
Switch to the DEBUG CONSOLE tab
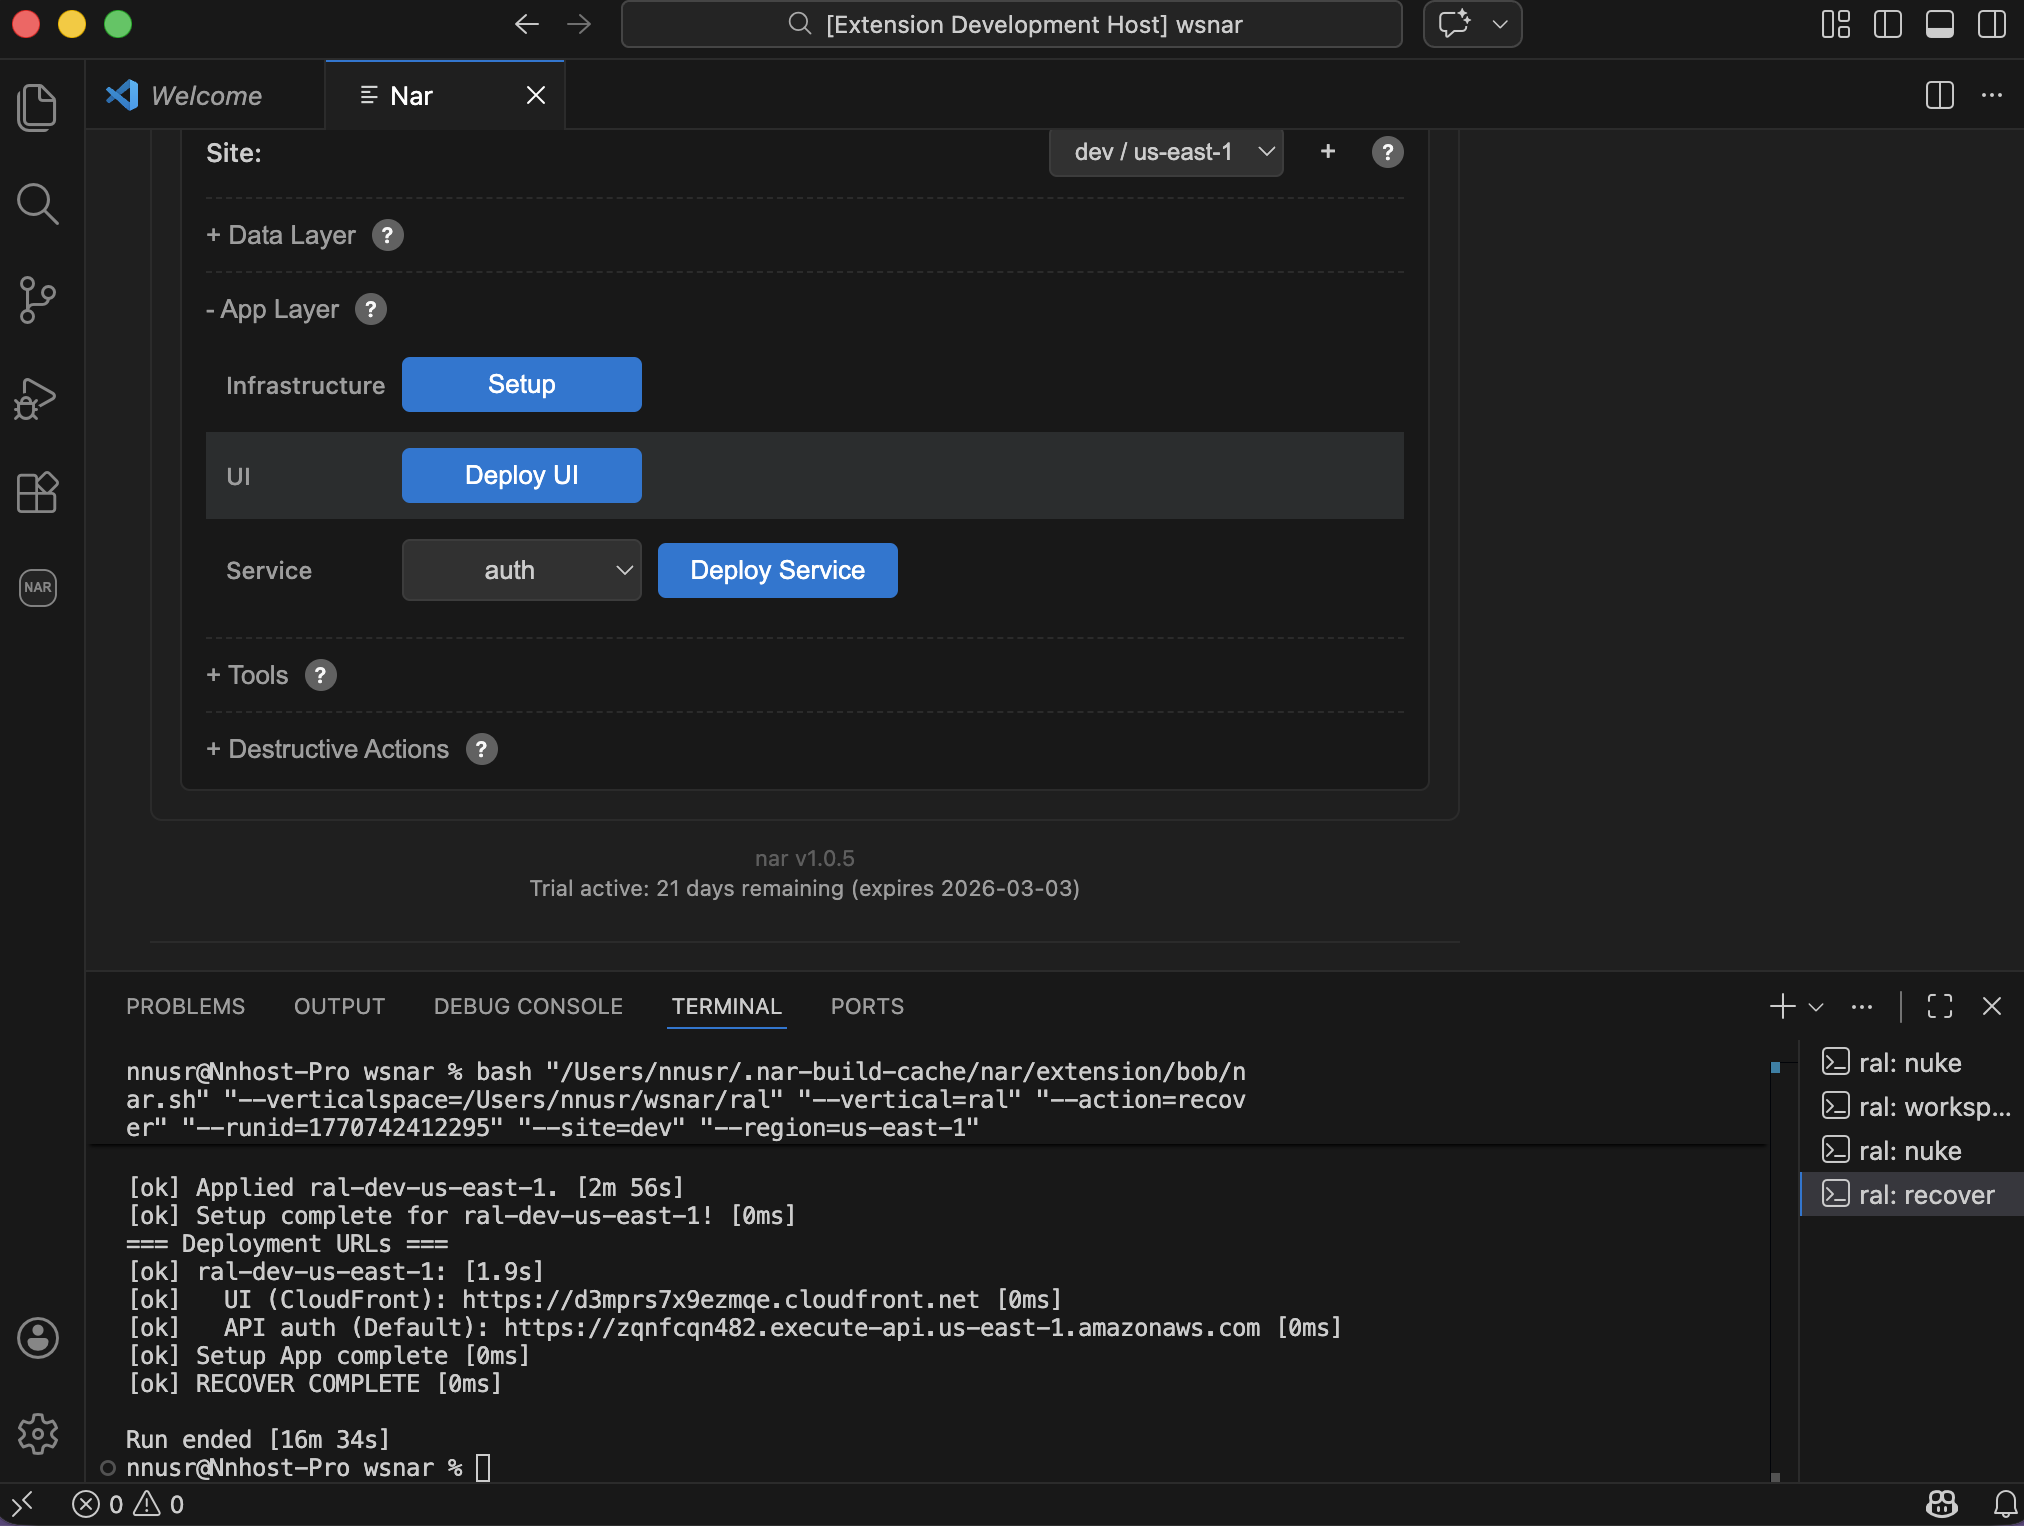527,1006
